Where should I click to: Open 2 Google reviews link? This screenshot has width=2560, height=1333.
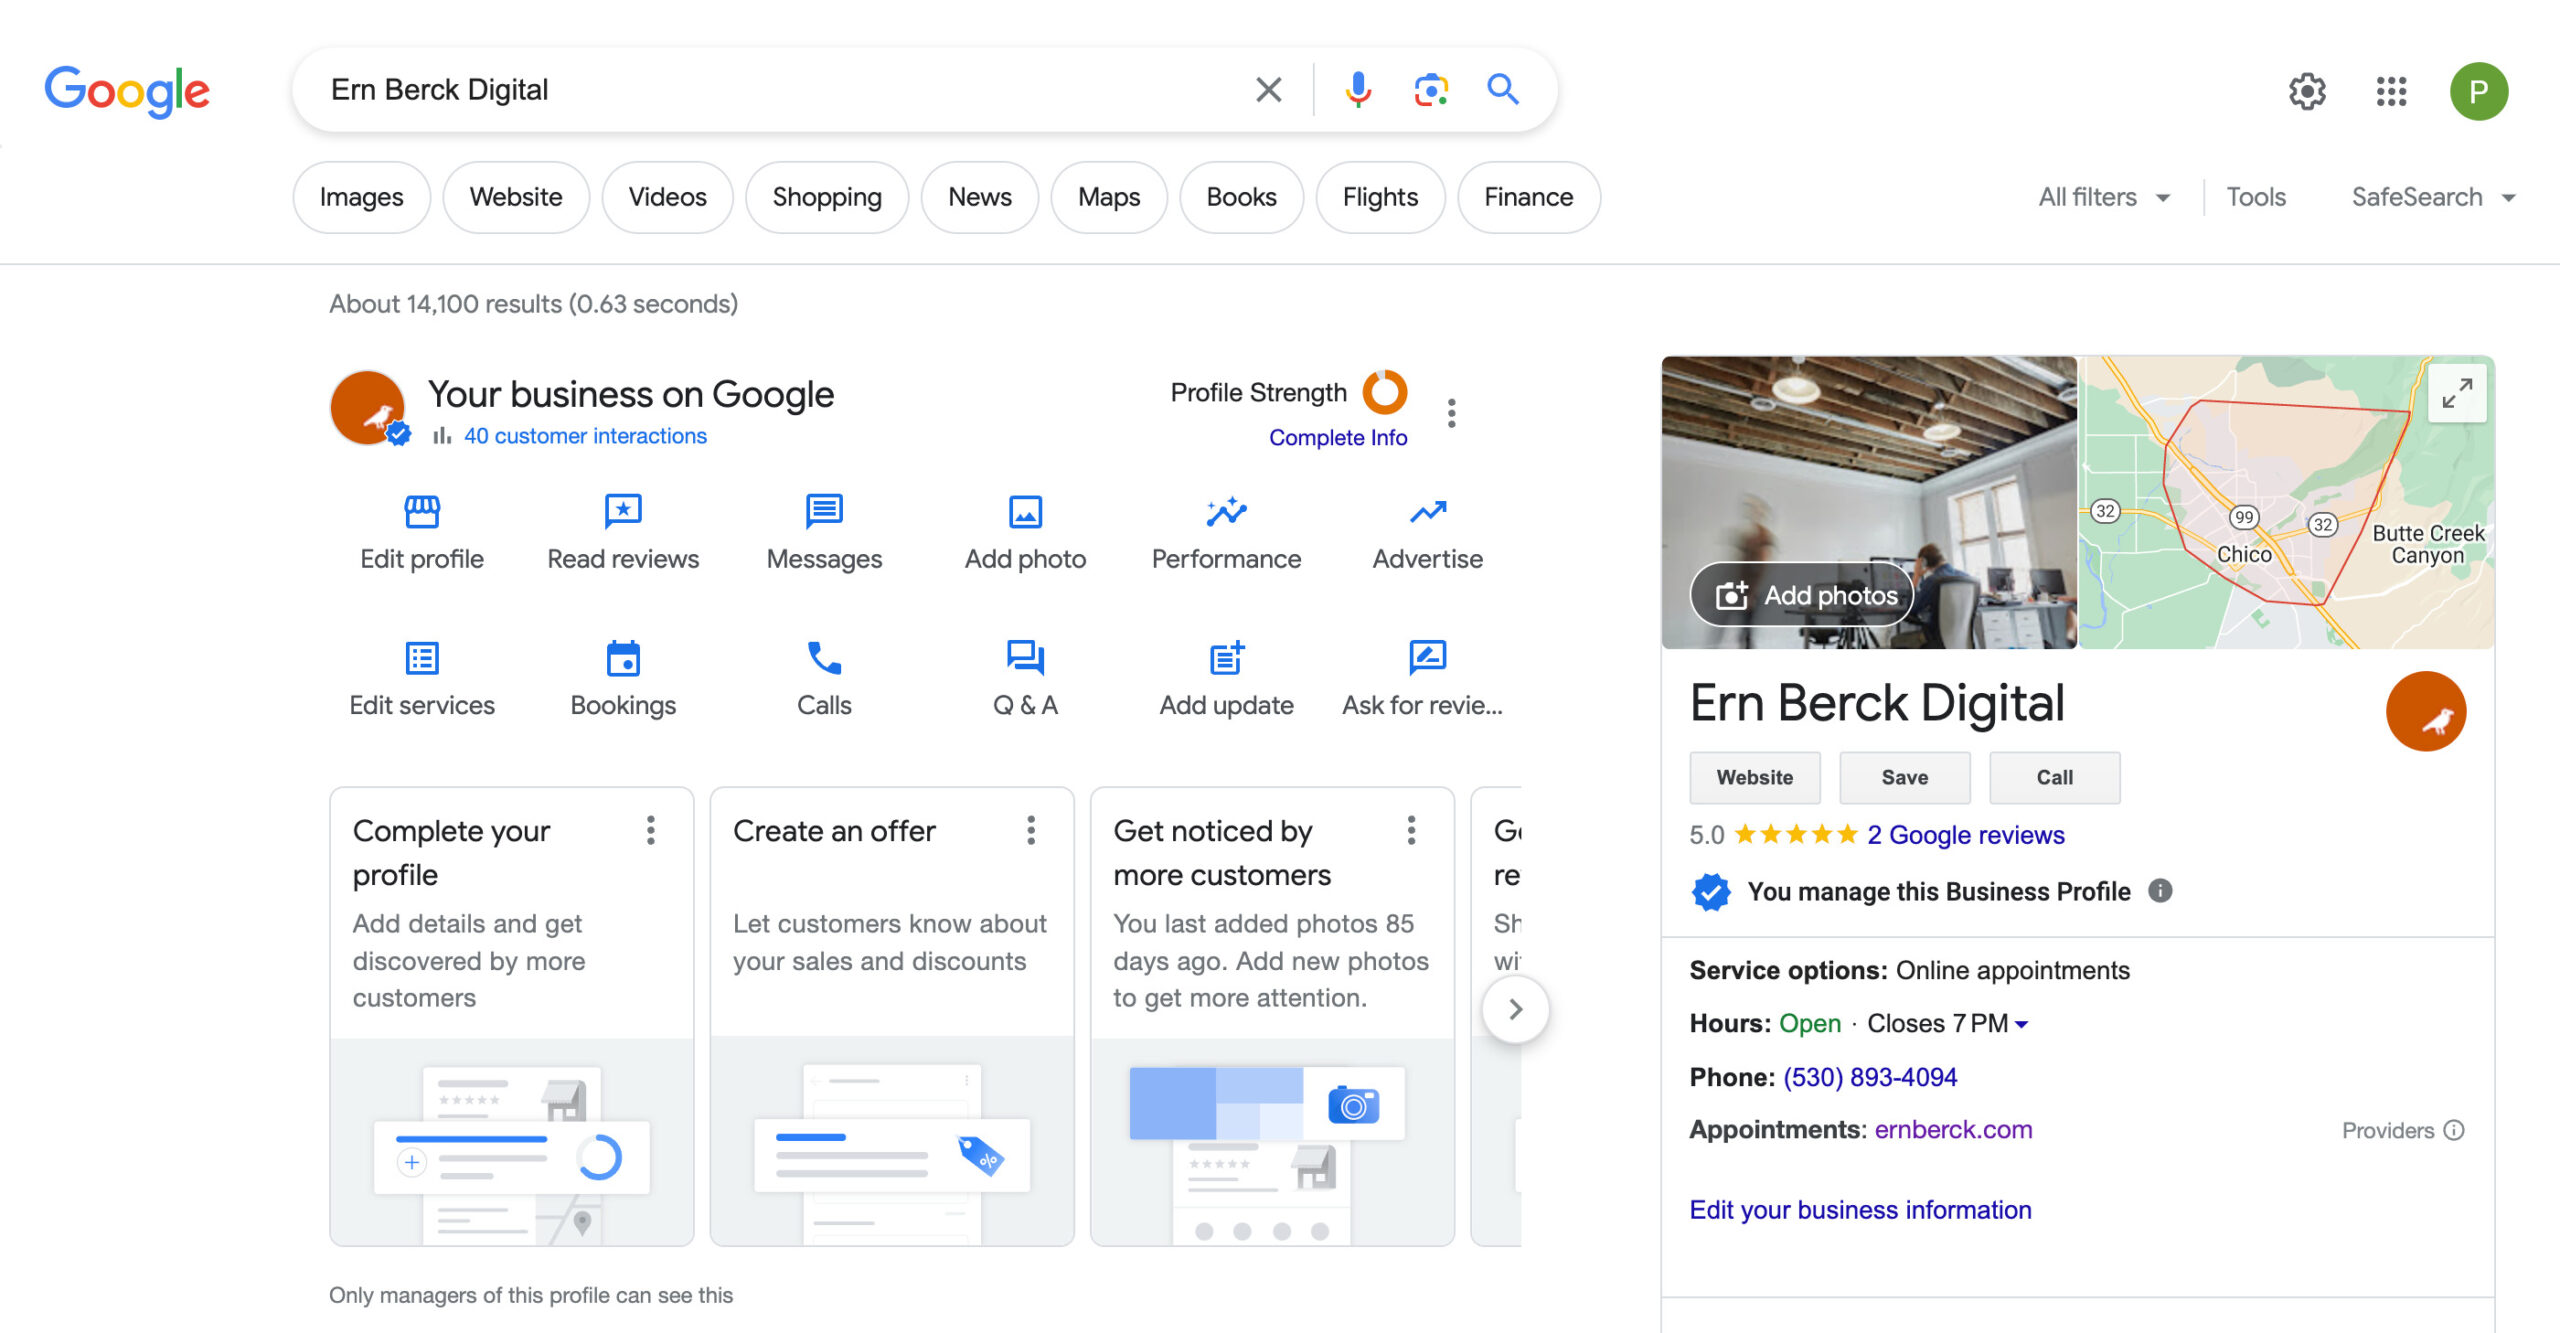[x=1966, y=835]
